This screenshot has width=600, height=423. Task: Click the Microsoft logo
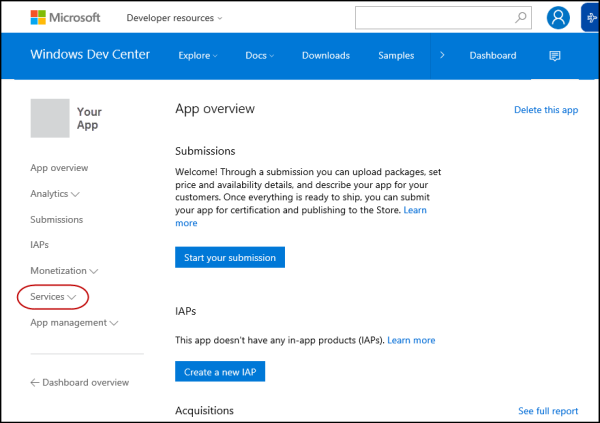(x=65, y=17)
